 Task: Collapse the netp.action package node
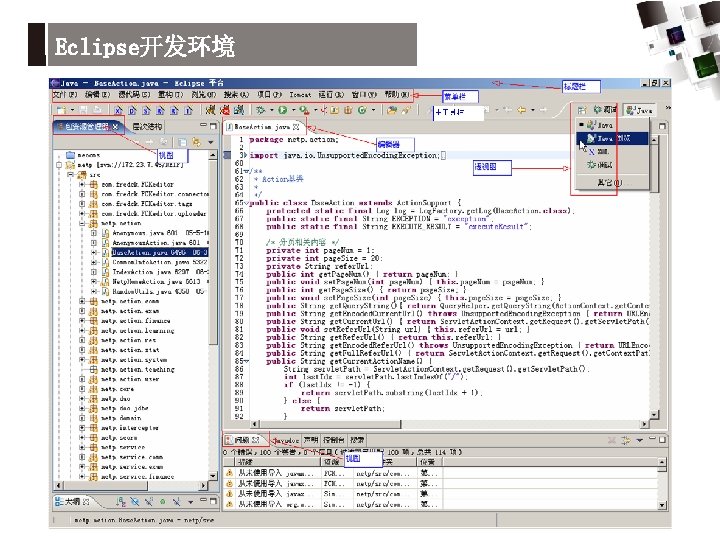[82, 224]
